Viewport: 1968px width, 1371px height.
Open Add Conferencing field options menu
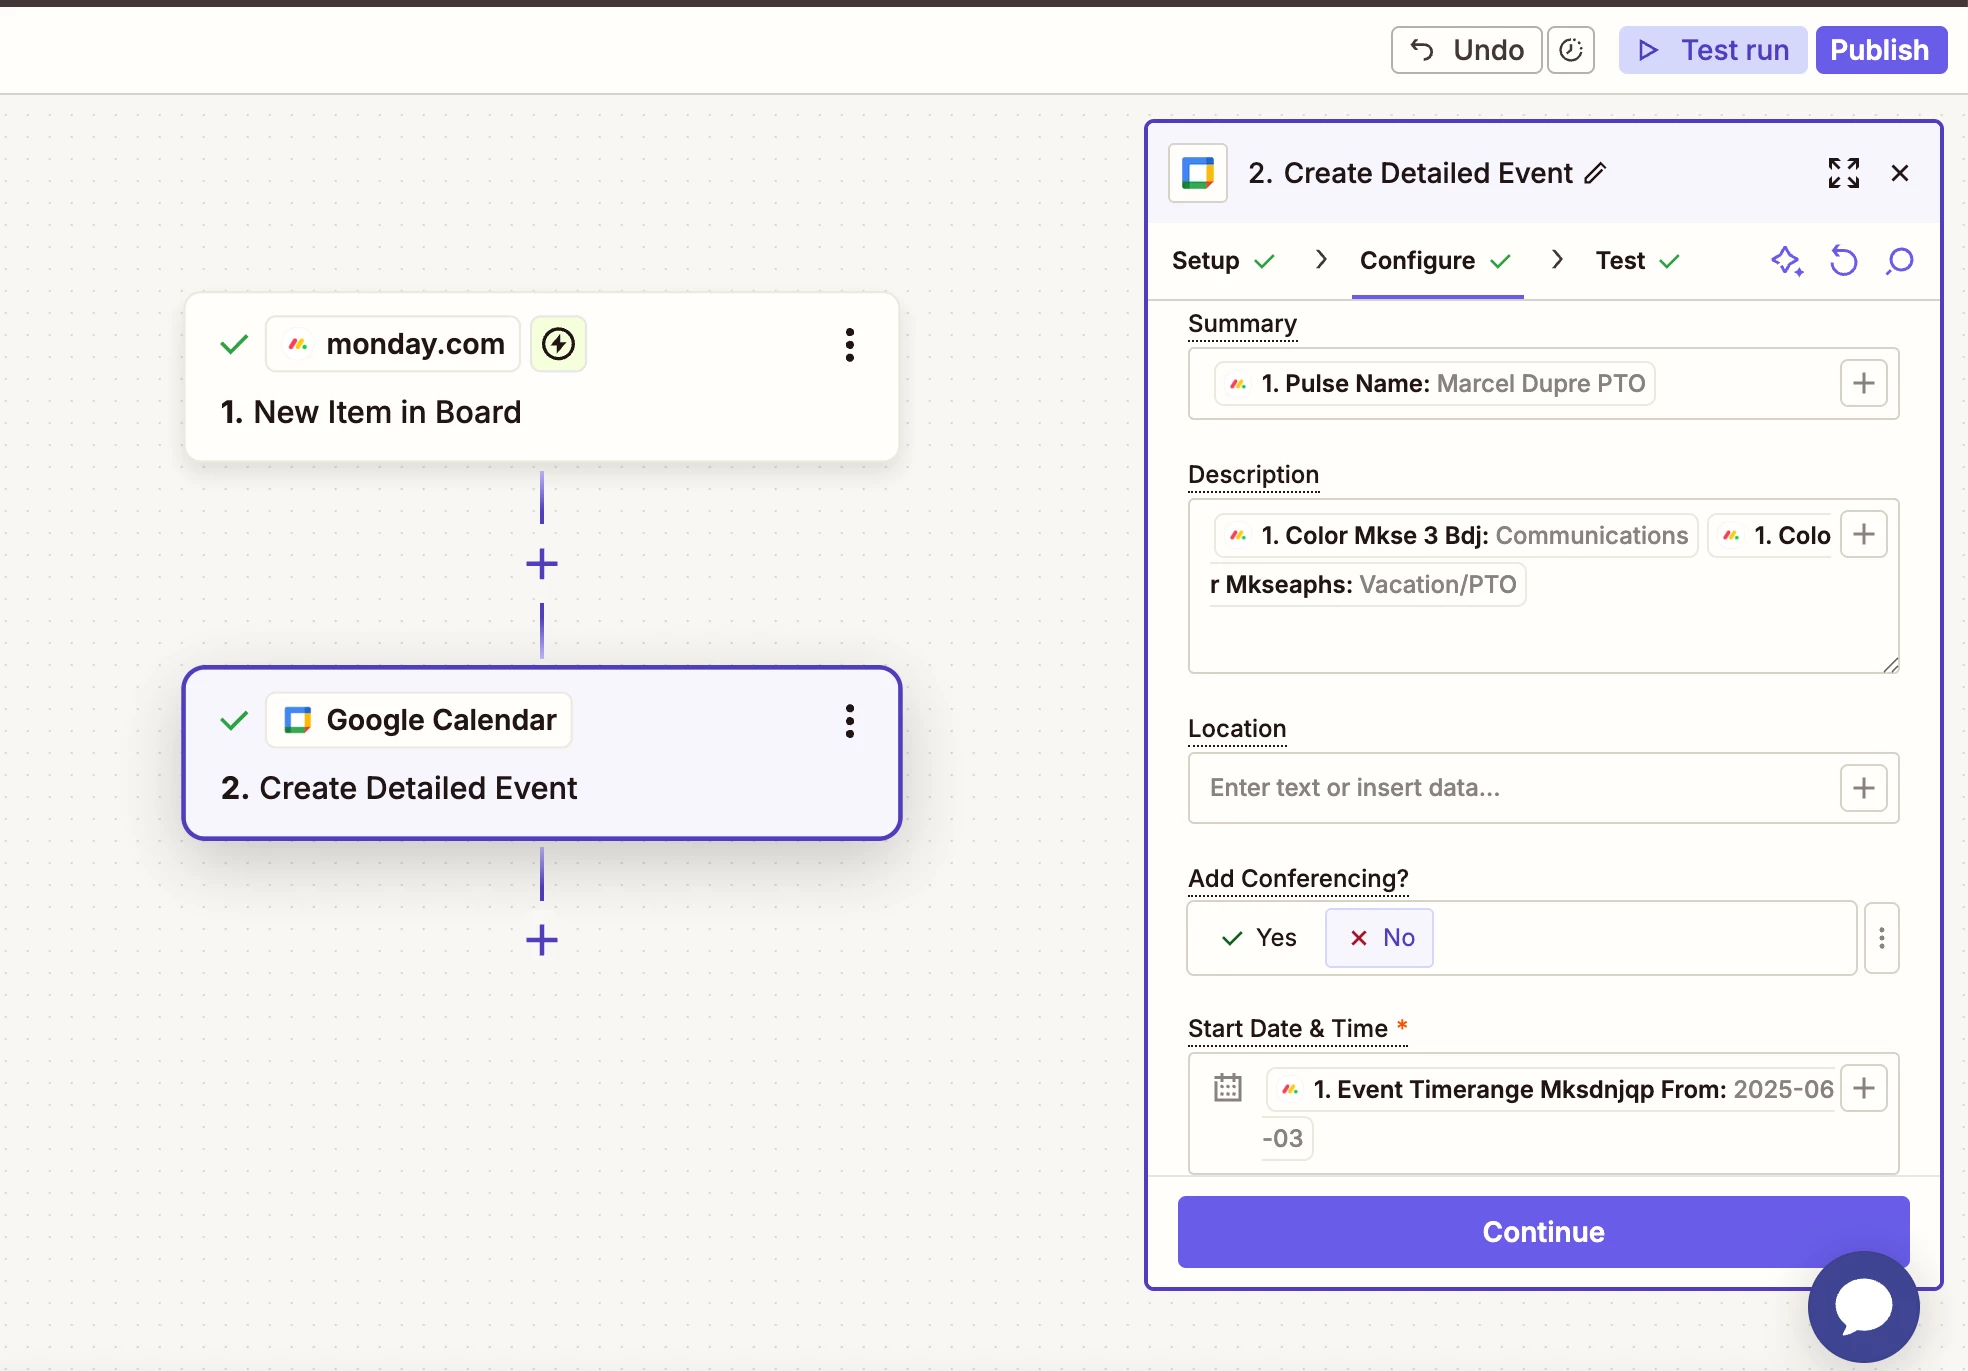point(1882,938)
